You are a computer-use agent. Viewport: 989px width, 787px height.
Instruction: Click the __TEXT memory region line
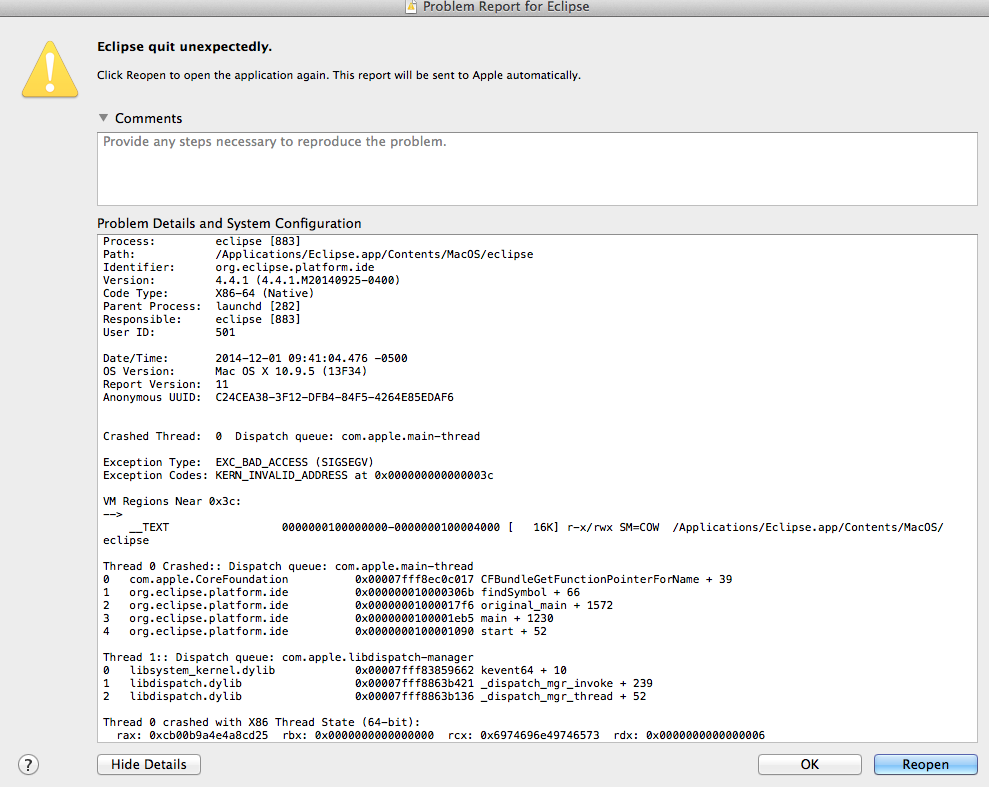coord(524,533)
